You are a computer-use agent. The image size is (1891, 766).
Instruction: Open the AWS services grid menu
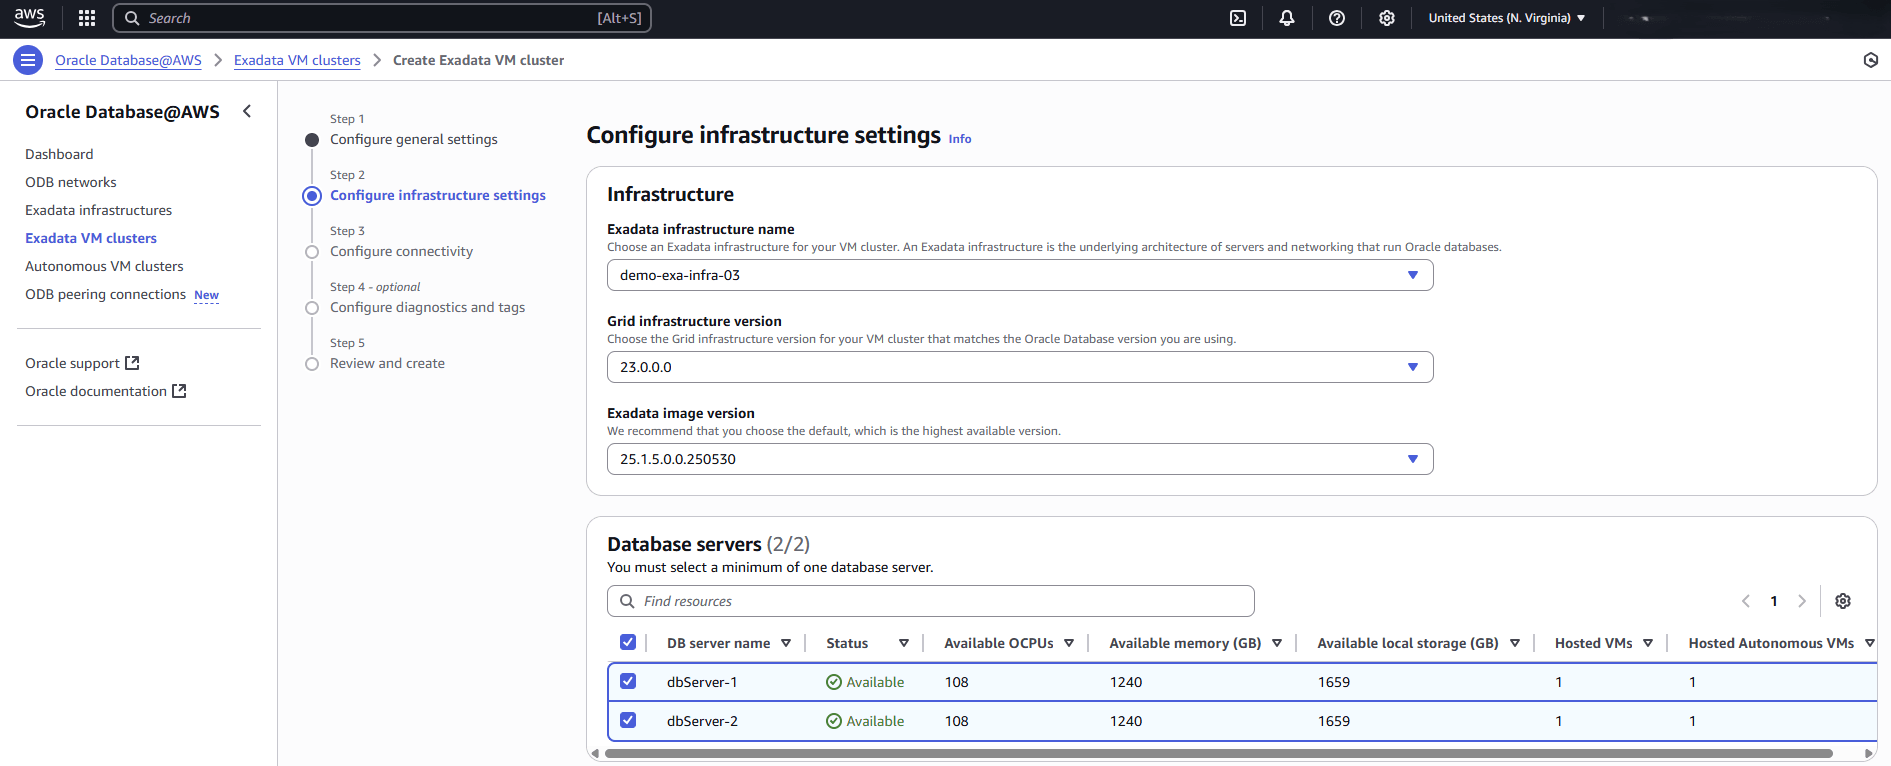pyautogui.click(x=87, y=18)
